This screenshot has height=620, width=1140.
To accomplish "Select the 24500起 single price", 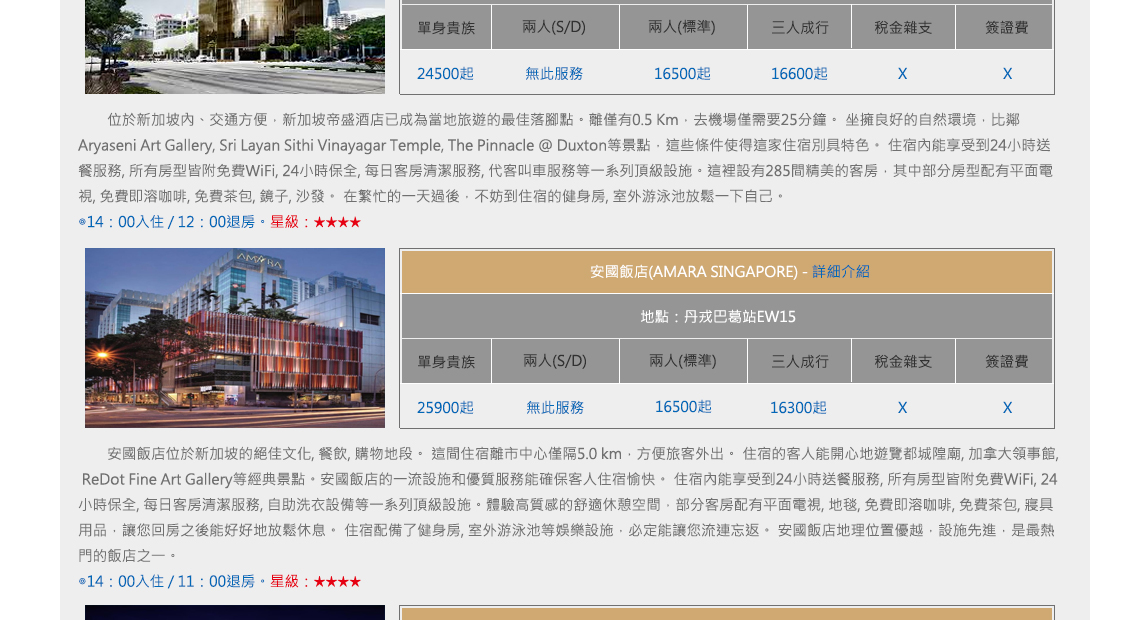I will [445, 73].
